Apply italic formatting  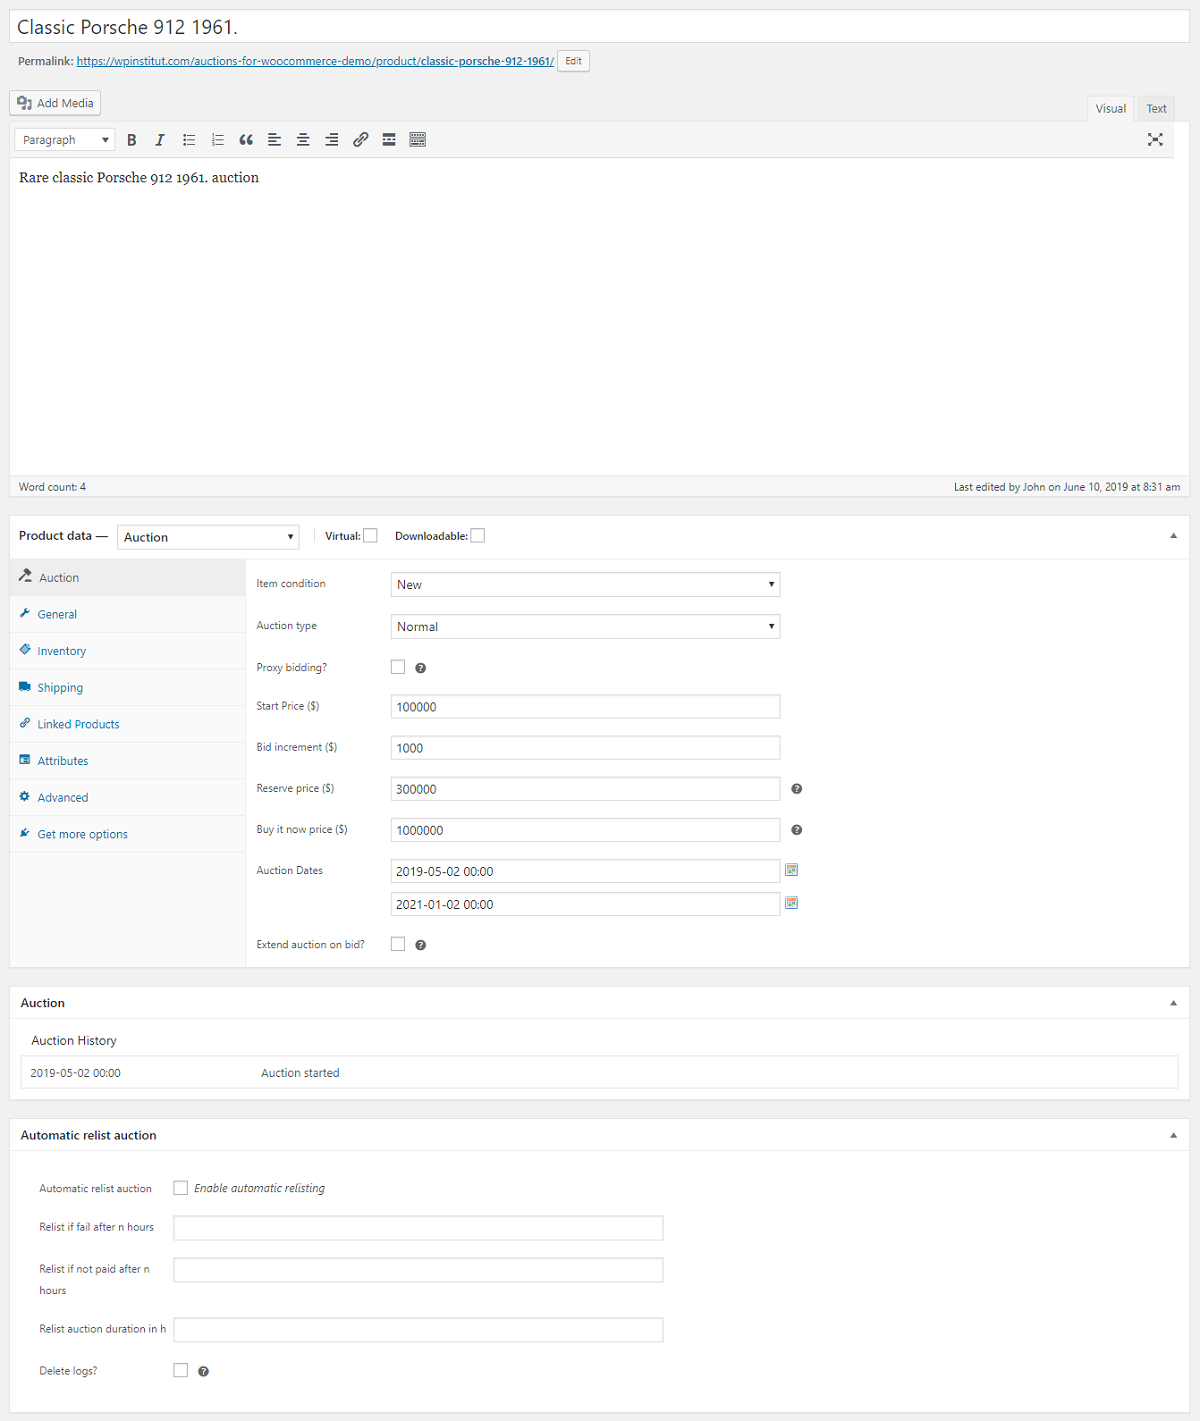(159, 139)
